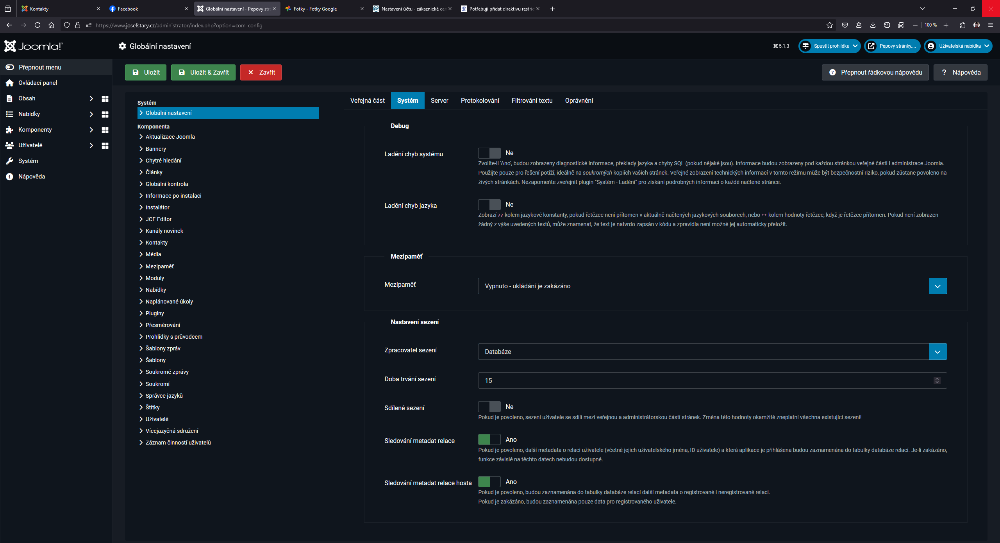The width and height of the screenshot is (1000, 543).
Task: Open Uživatelé dashboard grid icon
Action: (x=105, y=145)
